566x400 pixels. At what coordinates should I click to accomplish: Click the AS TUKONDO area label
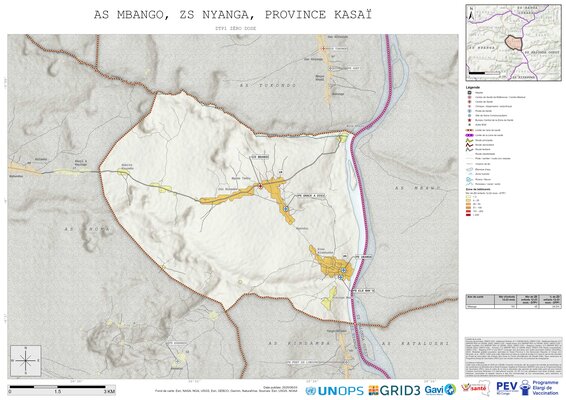(268, 86)
